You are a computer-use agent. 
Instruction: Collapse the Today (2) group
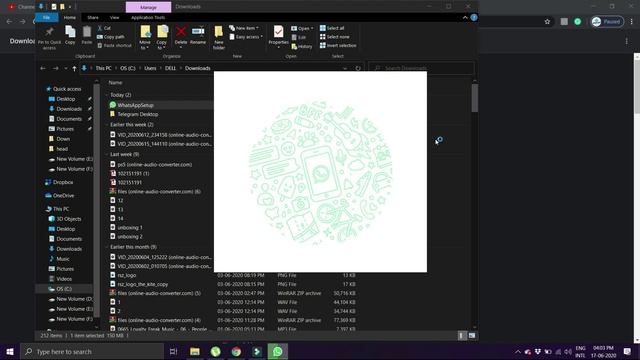pos(107,95)
